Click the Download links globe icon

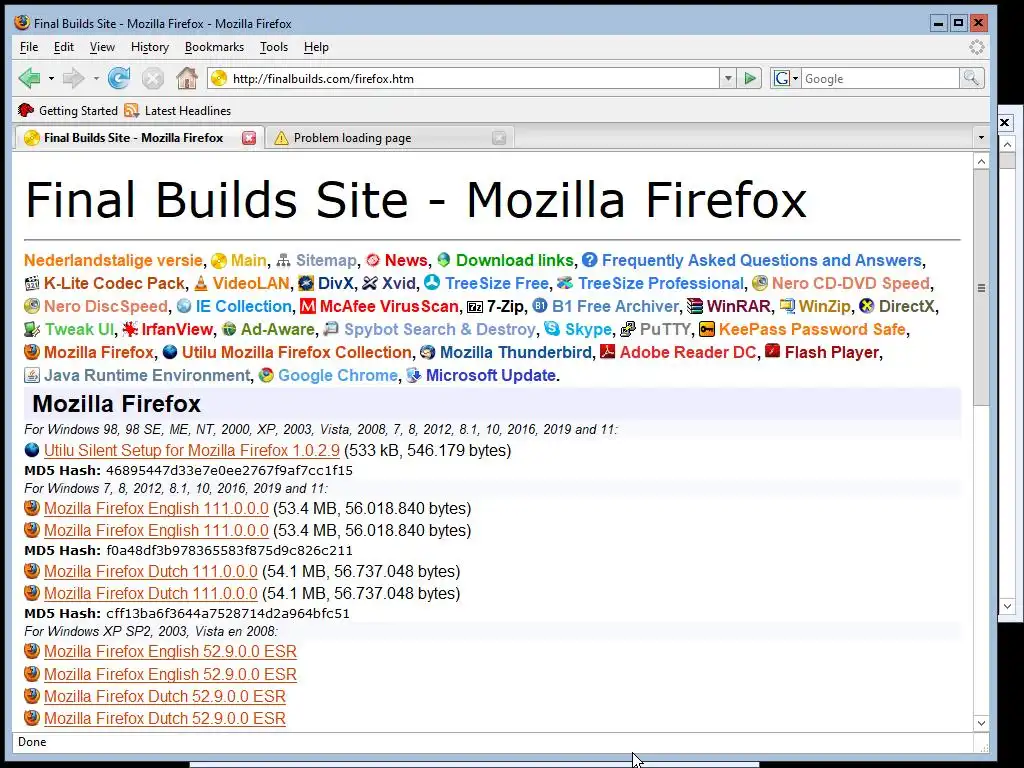444,260
